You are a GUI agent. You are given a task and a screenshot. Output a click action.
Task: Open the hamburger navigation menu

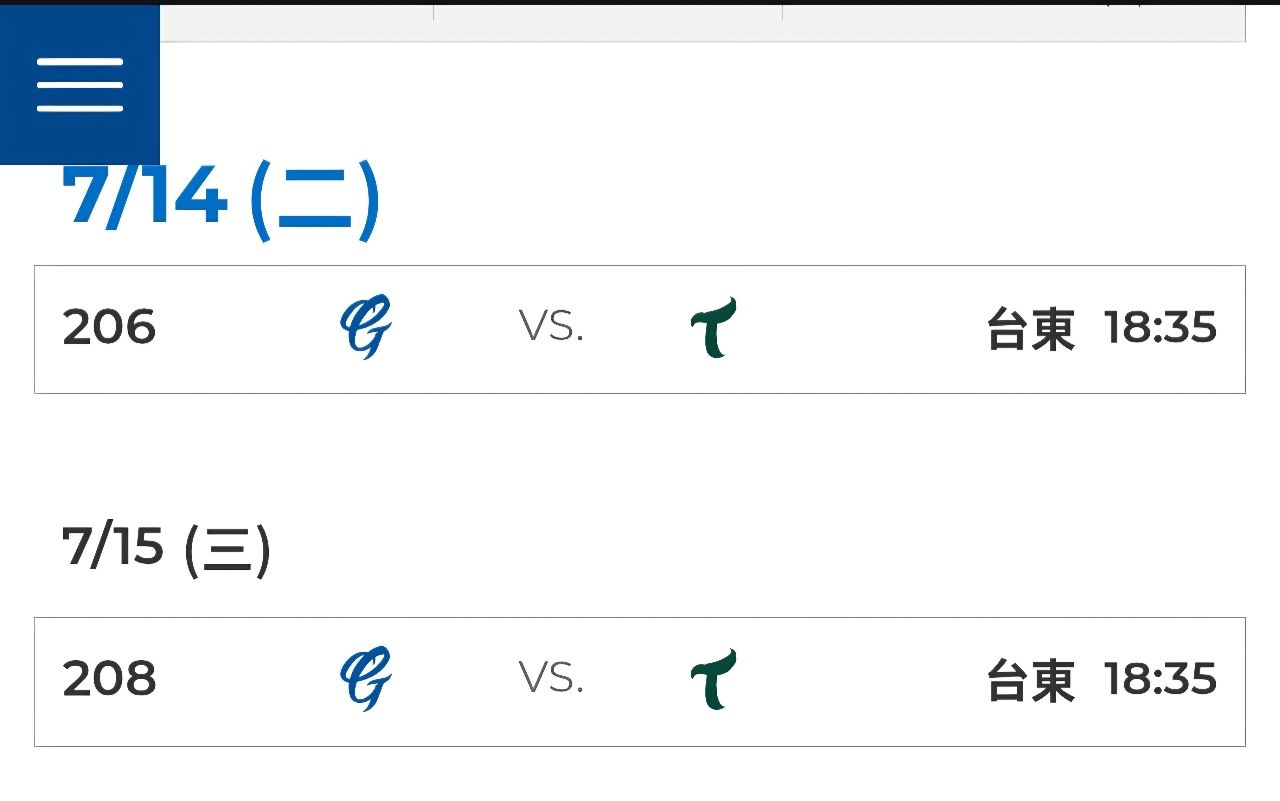tap(80, 85)
